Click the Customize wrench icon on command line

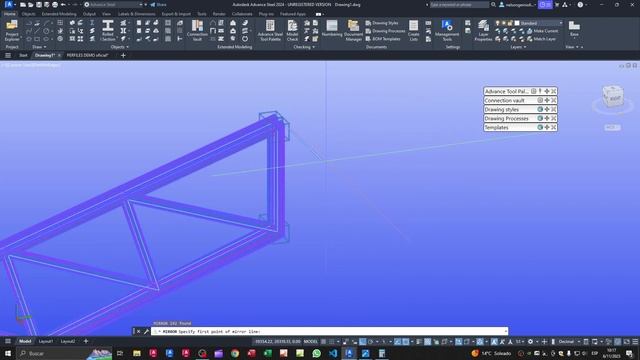[x=146, y=331]
